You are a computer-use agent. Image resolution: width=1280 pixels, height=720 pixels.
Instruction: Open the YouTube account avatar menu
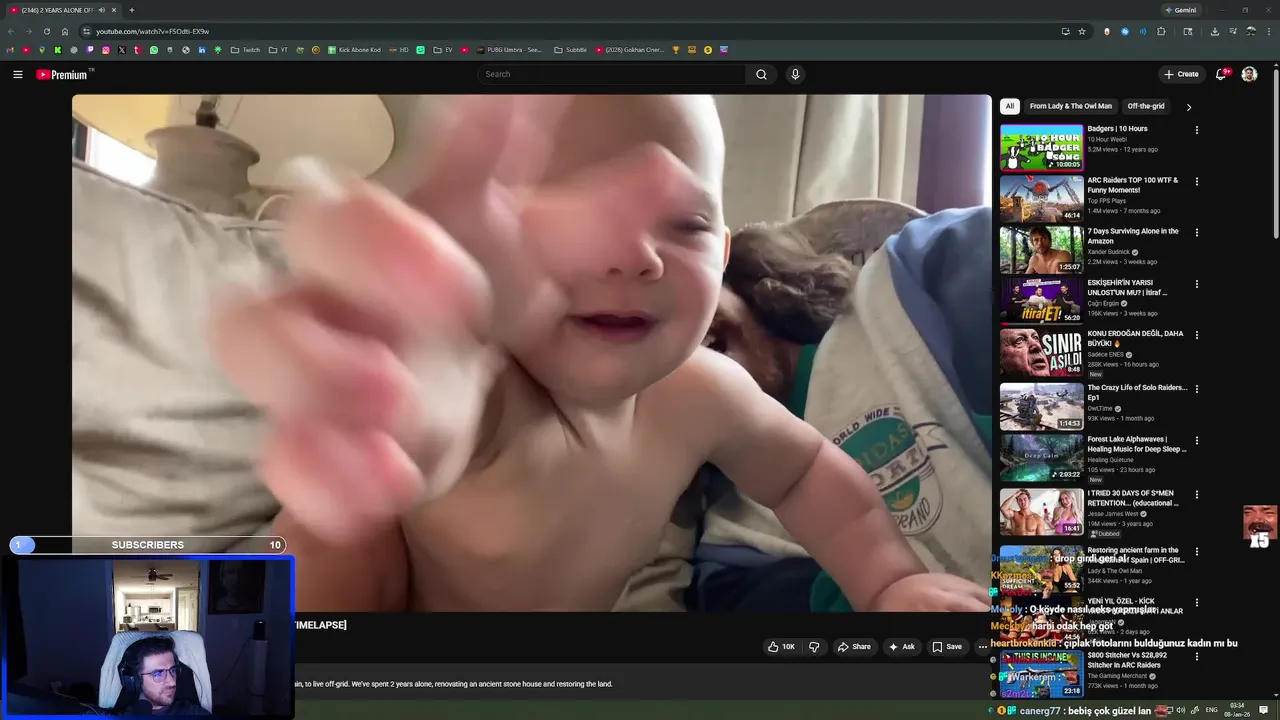click(x=1249, y=74)
